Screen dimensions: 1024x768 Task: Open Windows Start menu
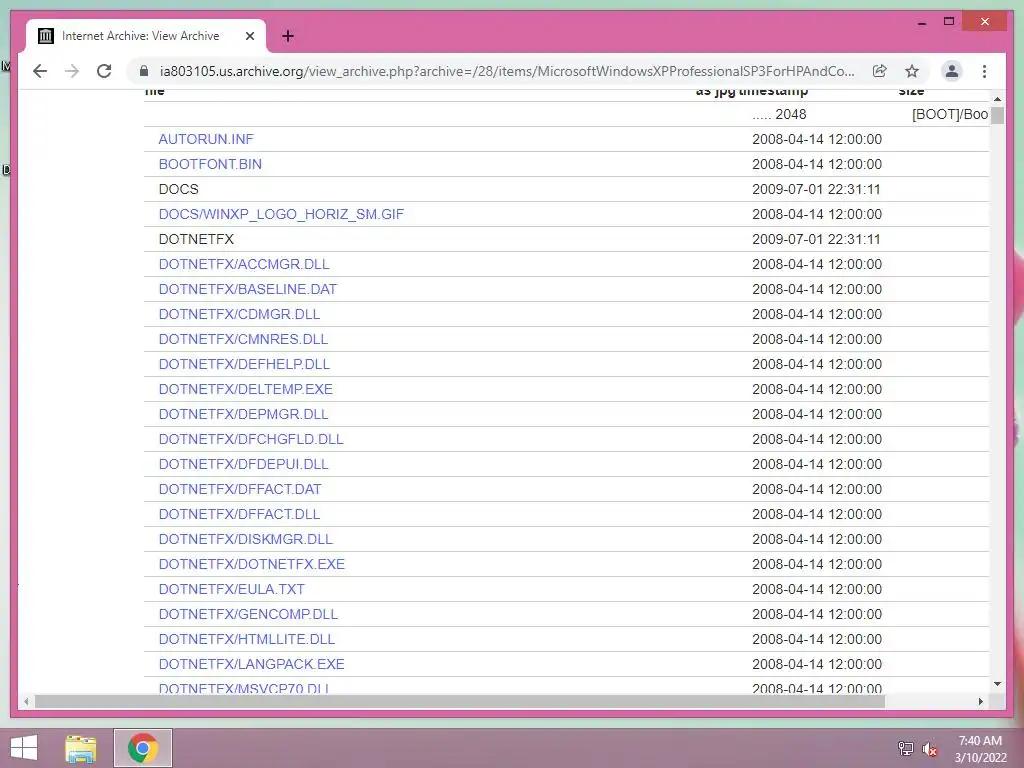pos(24,748)
